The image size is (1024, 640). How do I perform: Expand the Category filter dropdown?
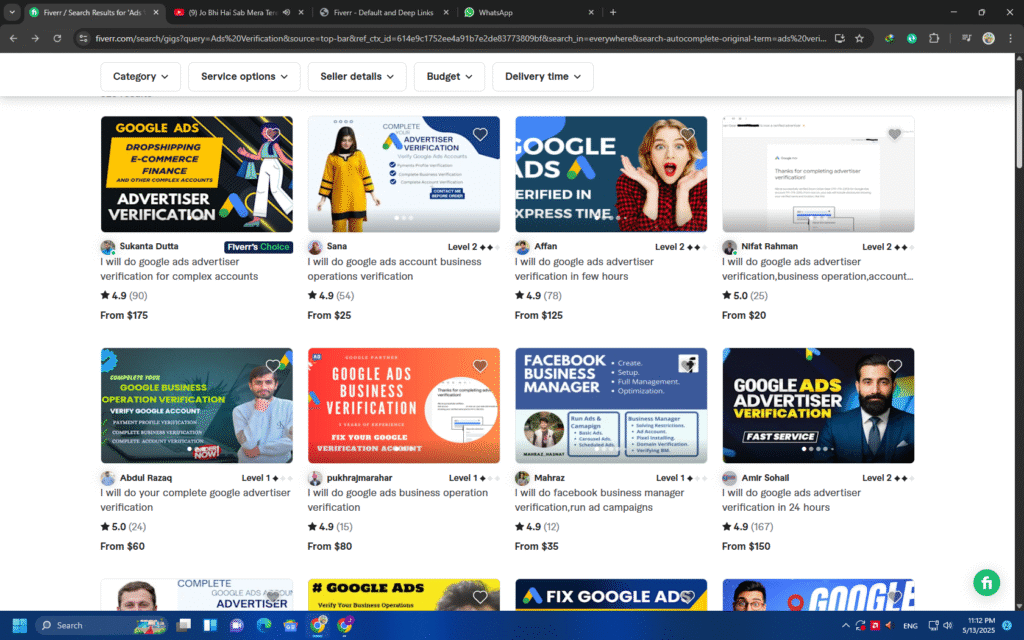[141, 76]
